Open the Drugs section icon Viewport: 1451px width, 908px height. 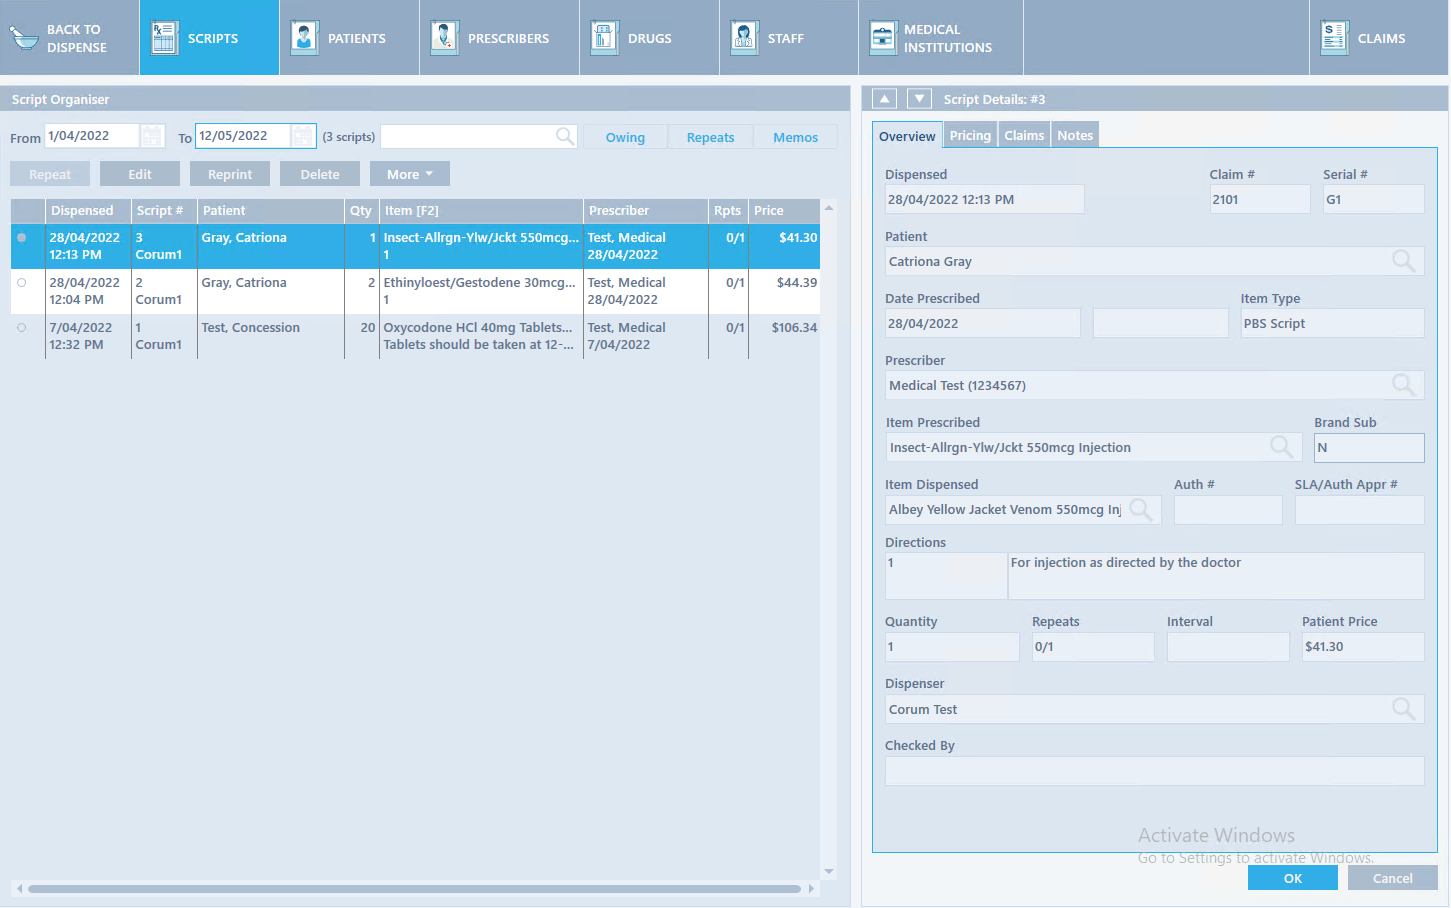604,38
